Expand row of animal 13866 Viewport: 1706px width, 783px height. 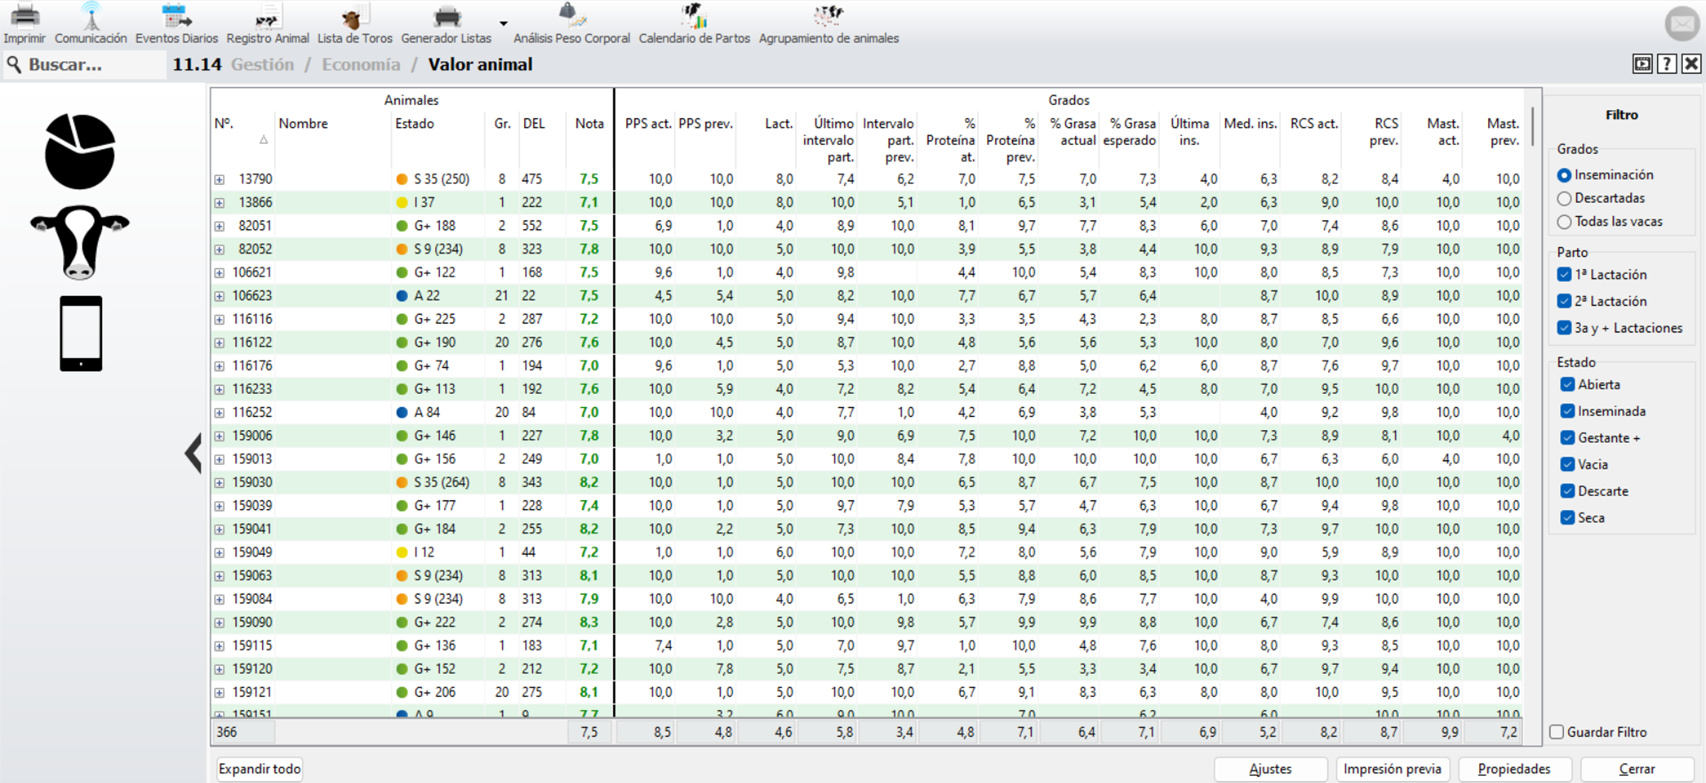[219, 203]
